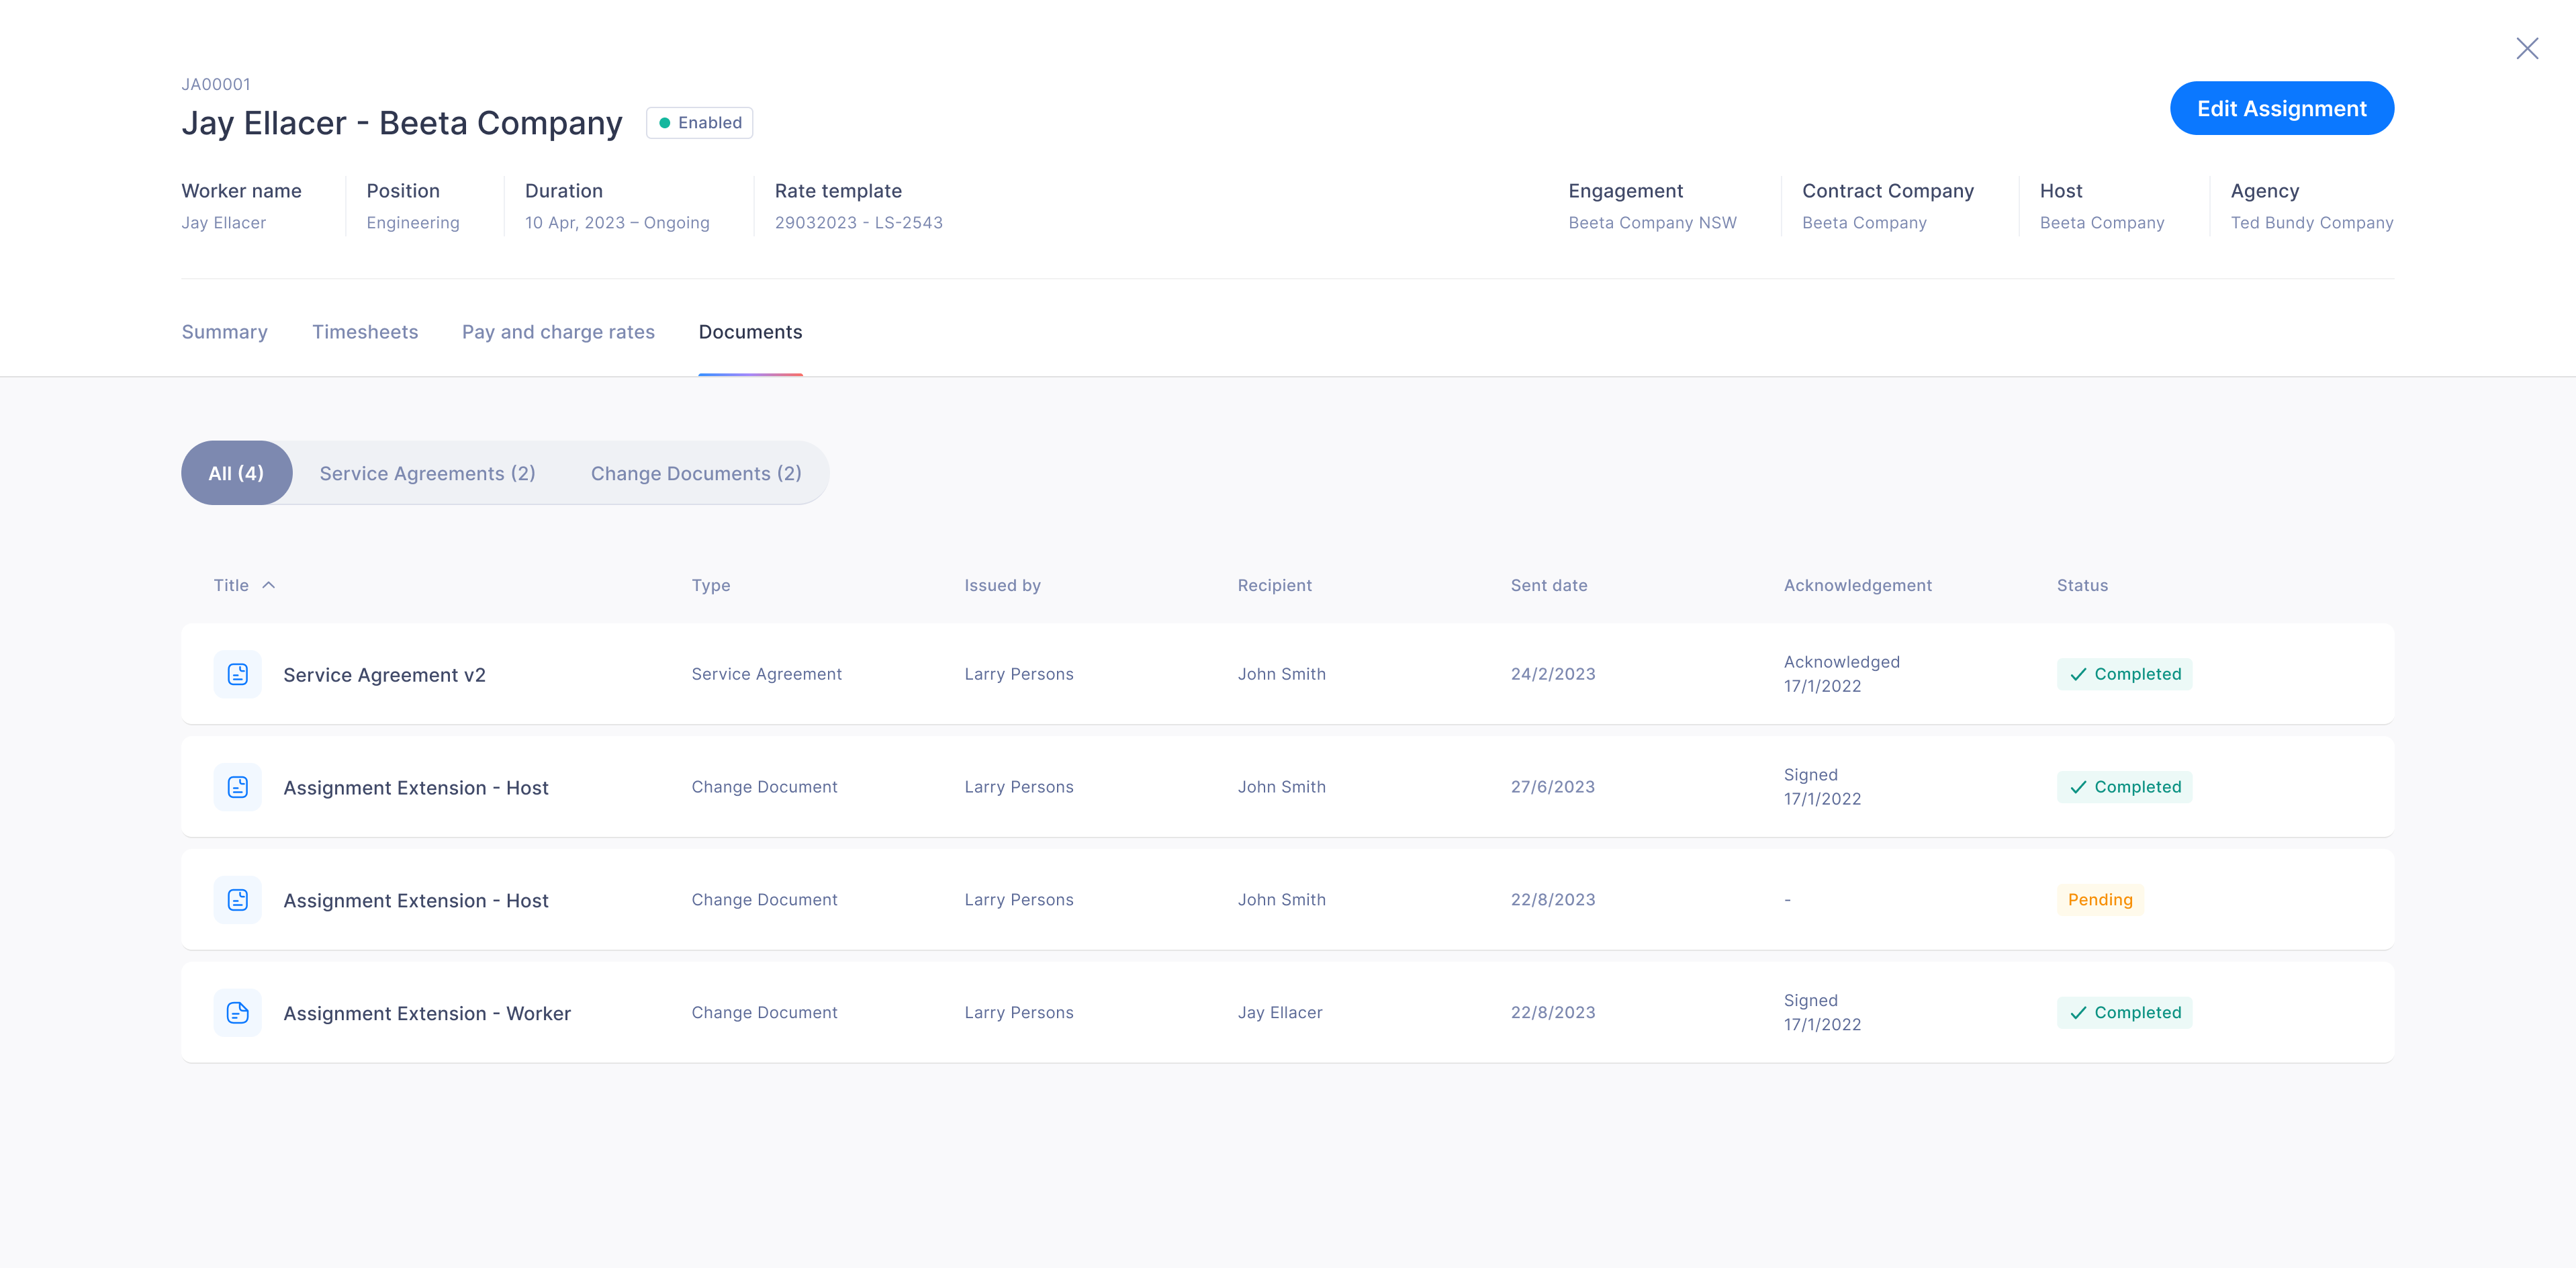Open the Assignment Extension - Host sent 27/6/2023
The height and width of the screenshot is (1268, 2576).
416,788
